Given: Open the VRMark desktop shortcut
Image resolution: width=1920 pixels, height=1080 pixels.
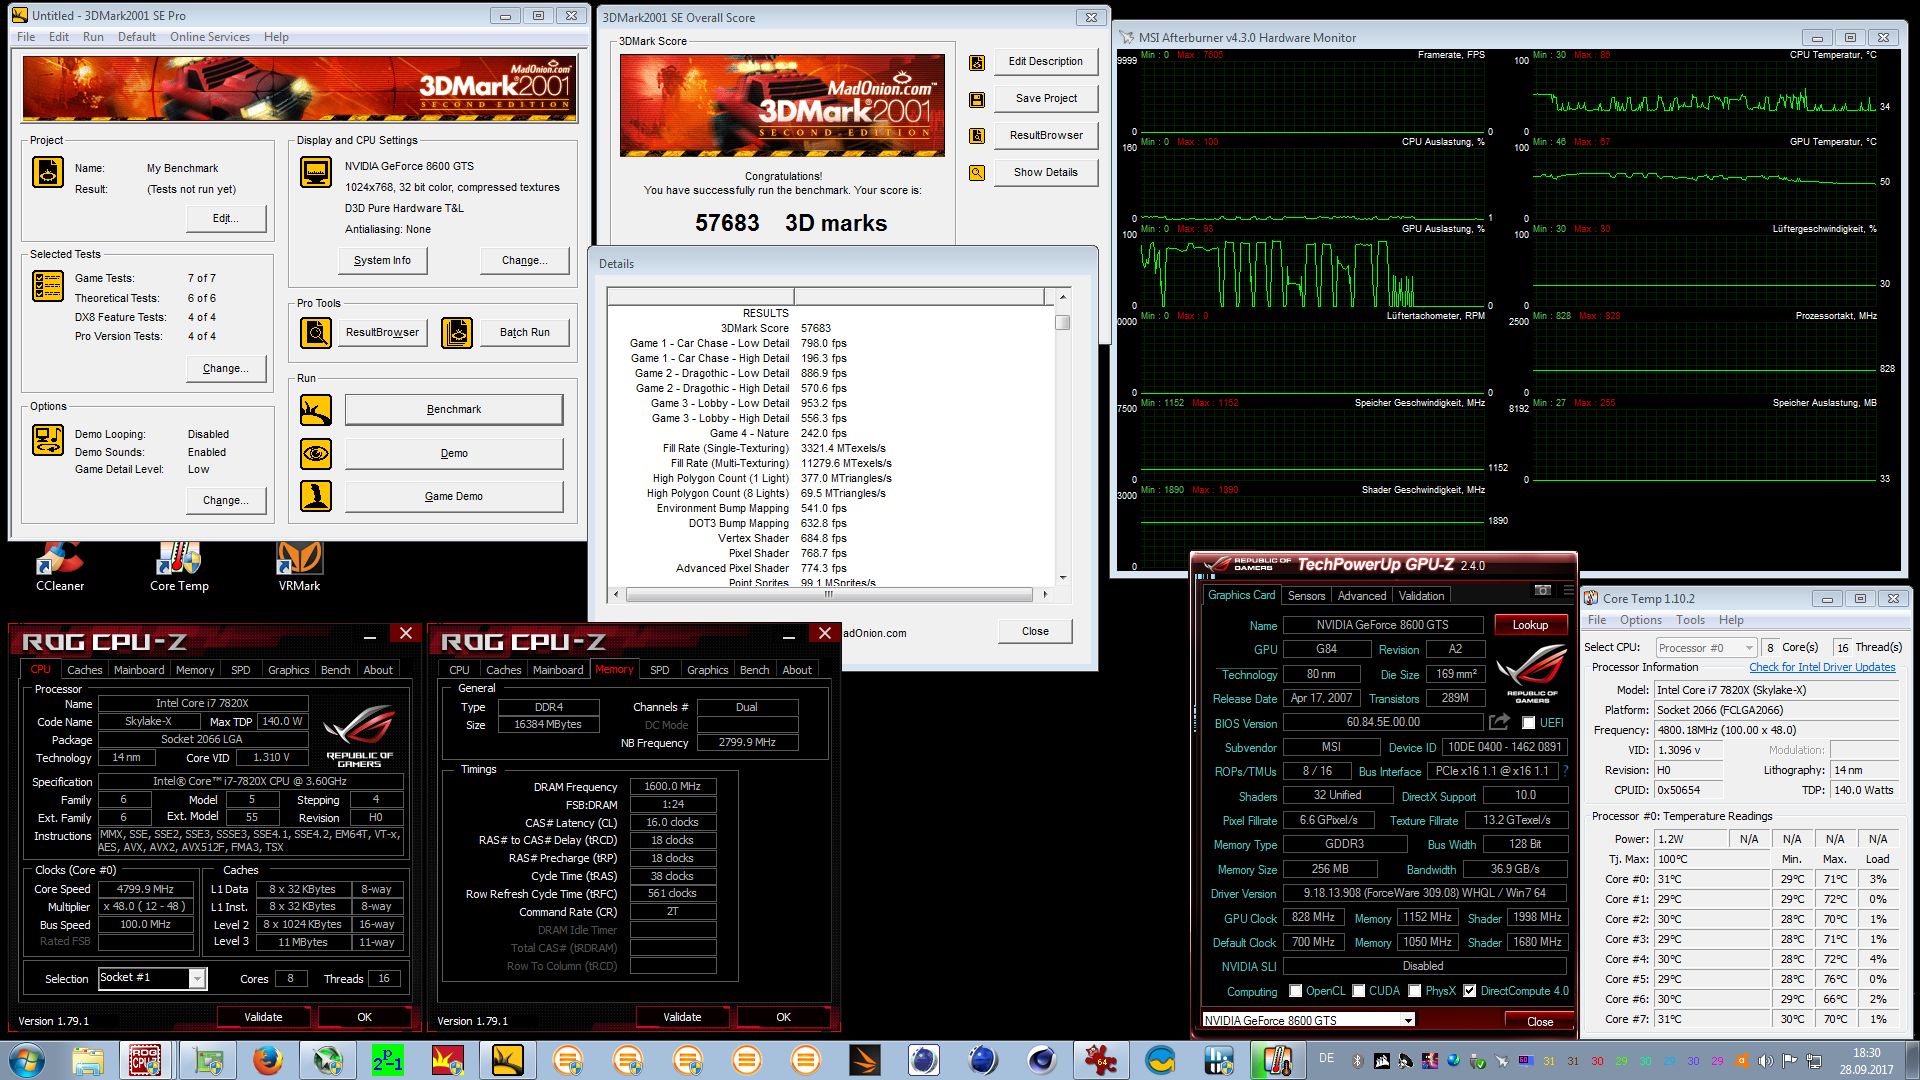Looking at the screenshot, I should coord(299,566).
